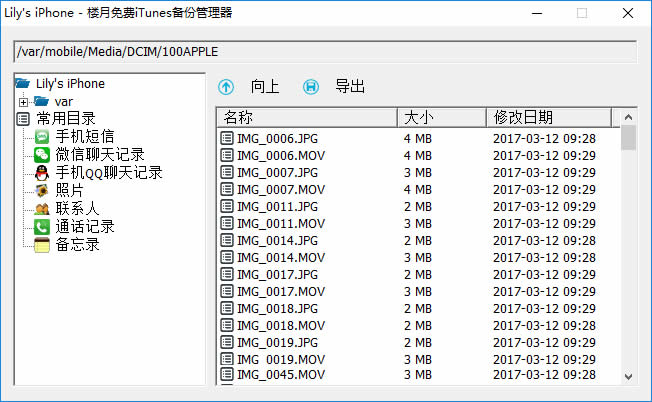Click file icon of IMG_0018.MOV
The width and height of the screenshot is (652, 402).
[227, 326]
